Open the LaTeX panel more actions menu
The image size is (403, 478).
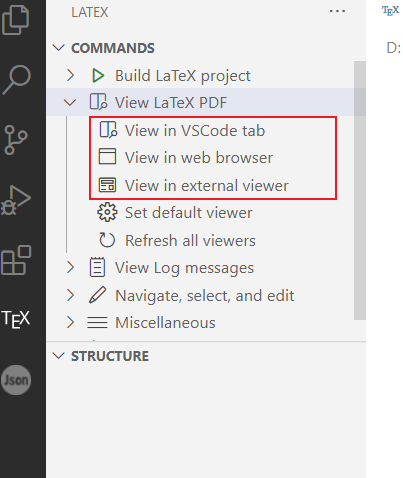(337, 11)
